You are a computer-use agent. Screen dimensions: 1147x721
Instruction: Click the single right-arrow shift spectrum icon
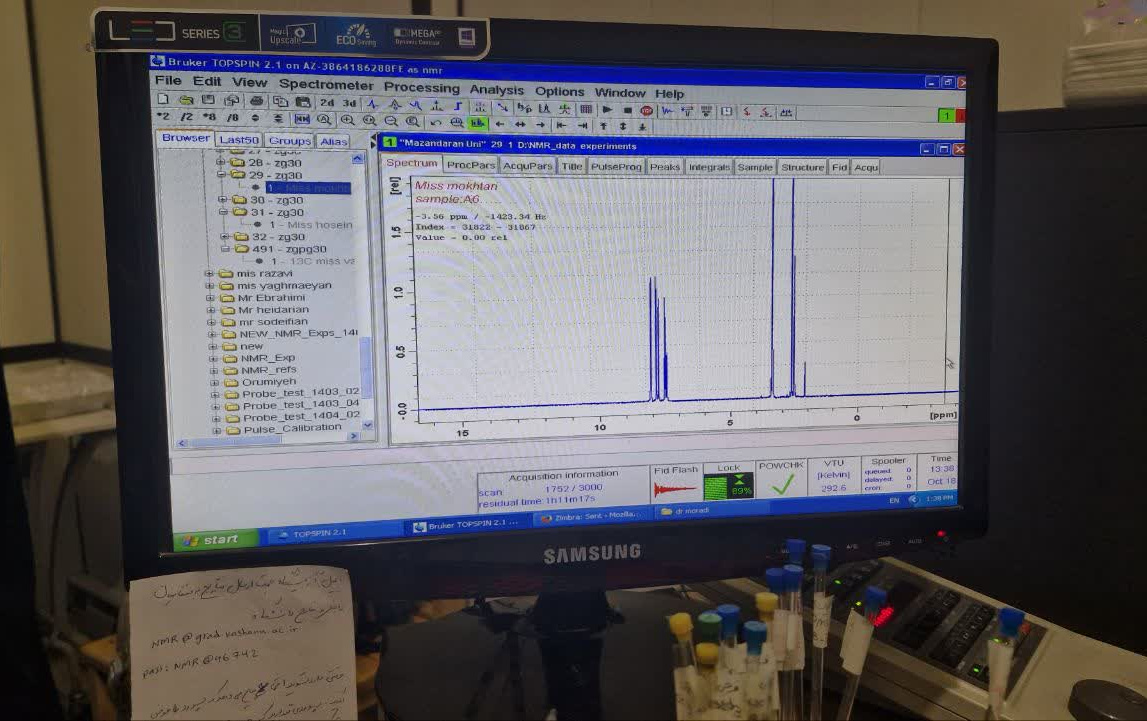[540, 124]
